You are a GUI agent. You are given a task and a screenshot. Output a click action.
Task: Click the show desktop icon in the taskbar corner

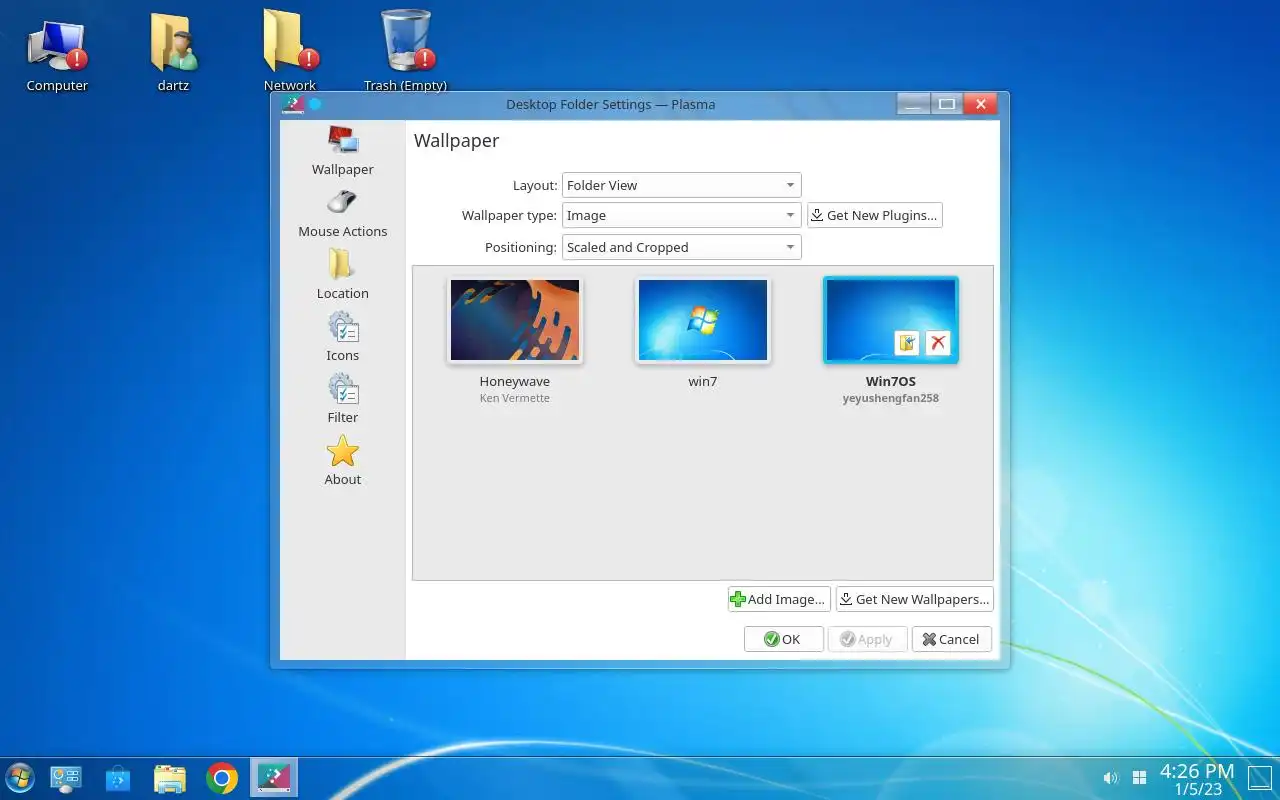tap(1260, 778)
